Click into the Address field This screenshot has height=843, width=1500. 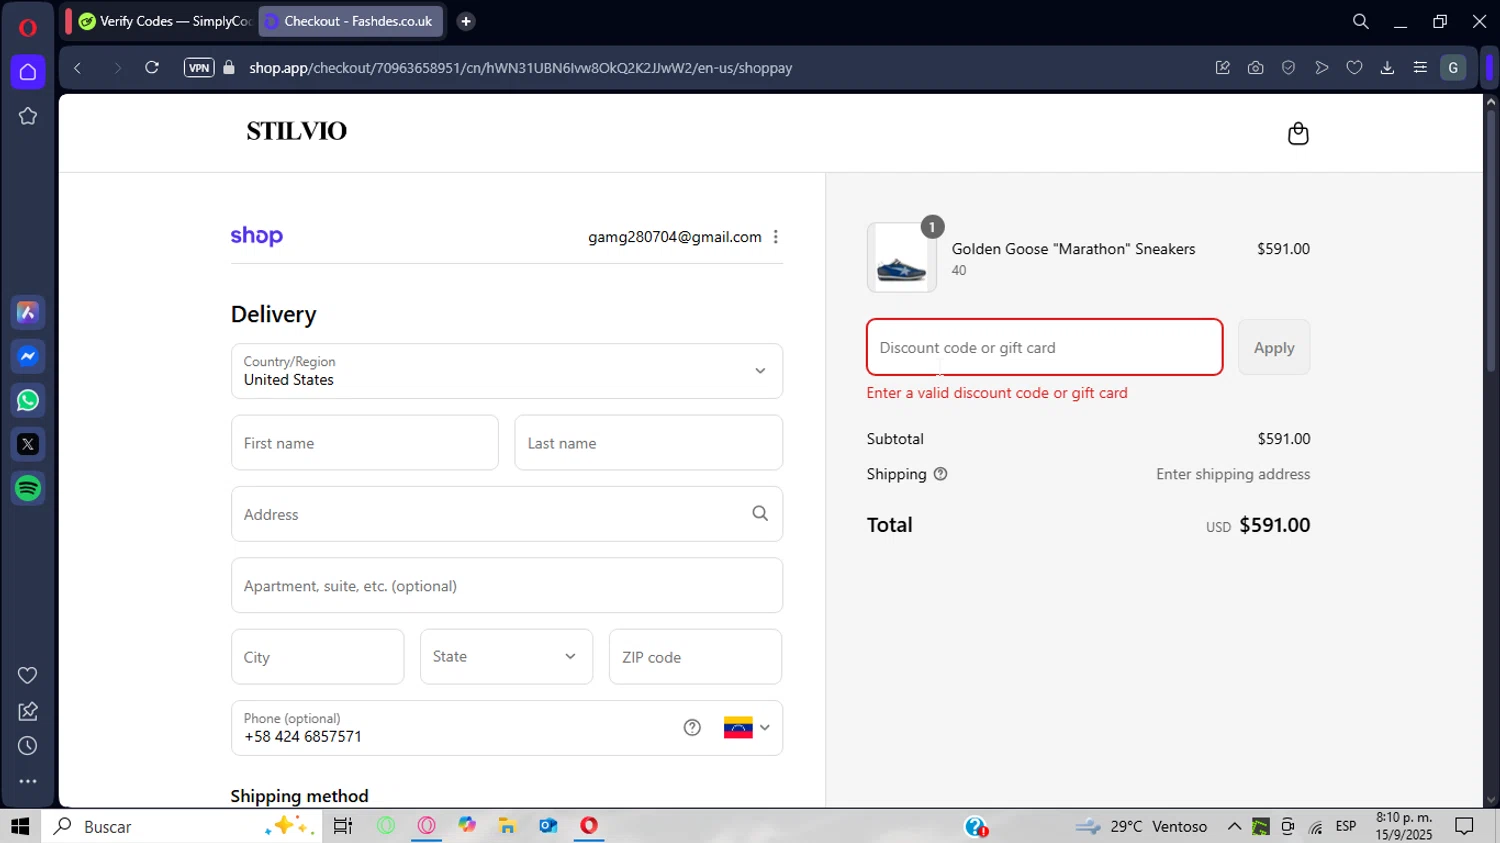(507, 514)
